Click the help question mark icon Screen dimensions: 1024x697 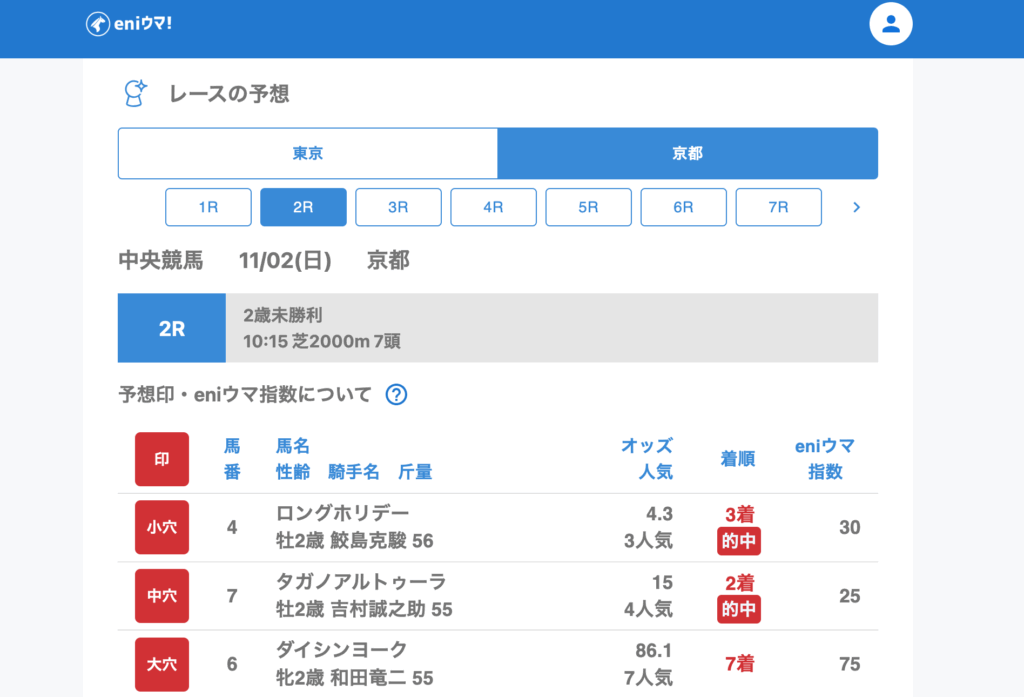[x=396, y=395]
